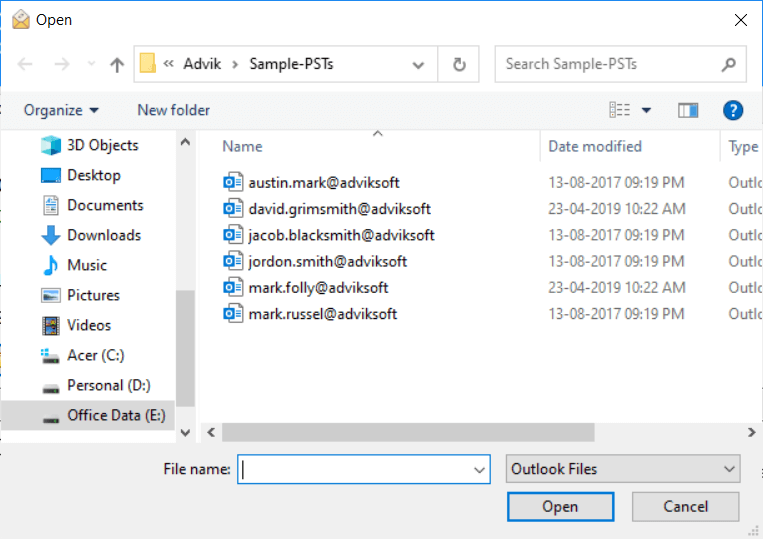Select the Acer (C:) drive
The image size is (763, 539).
click(83, 356)
